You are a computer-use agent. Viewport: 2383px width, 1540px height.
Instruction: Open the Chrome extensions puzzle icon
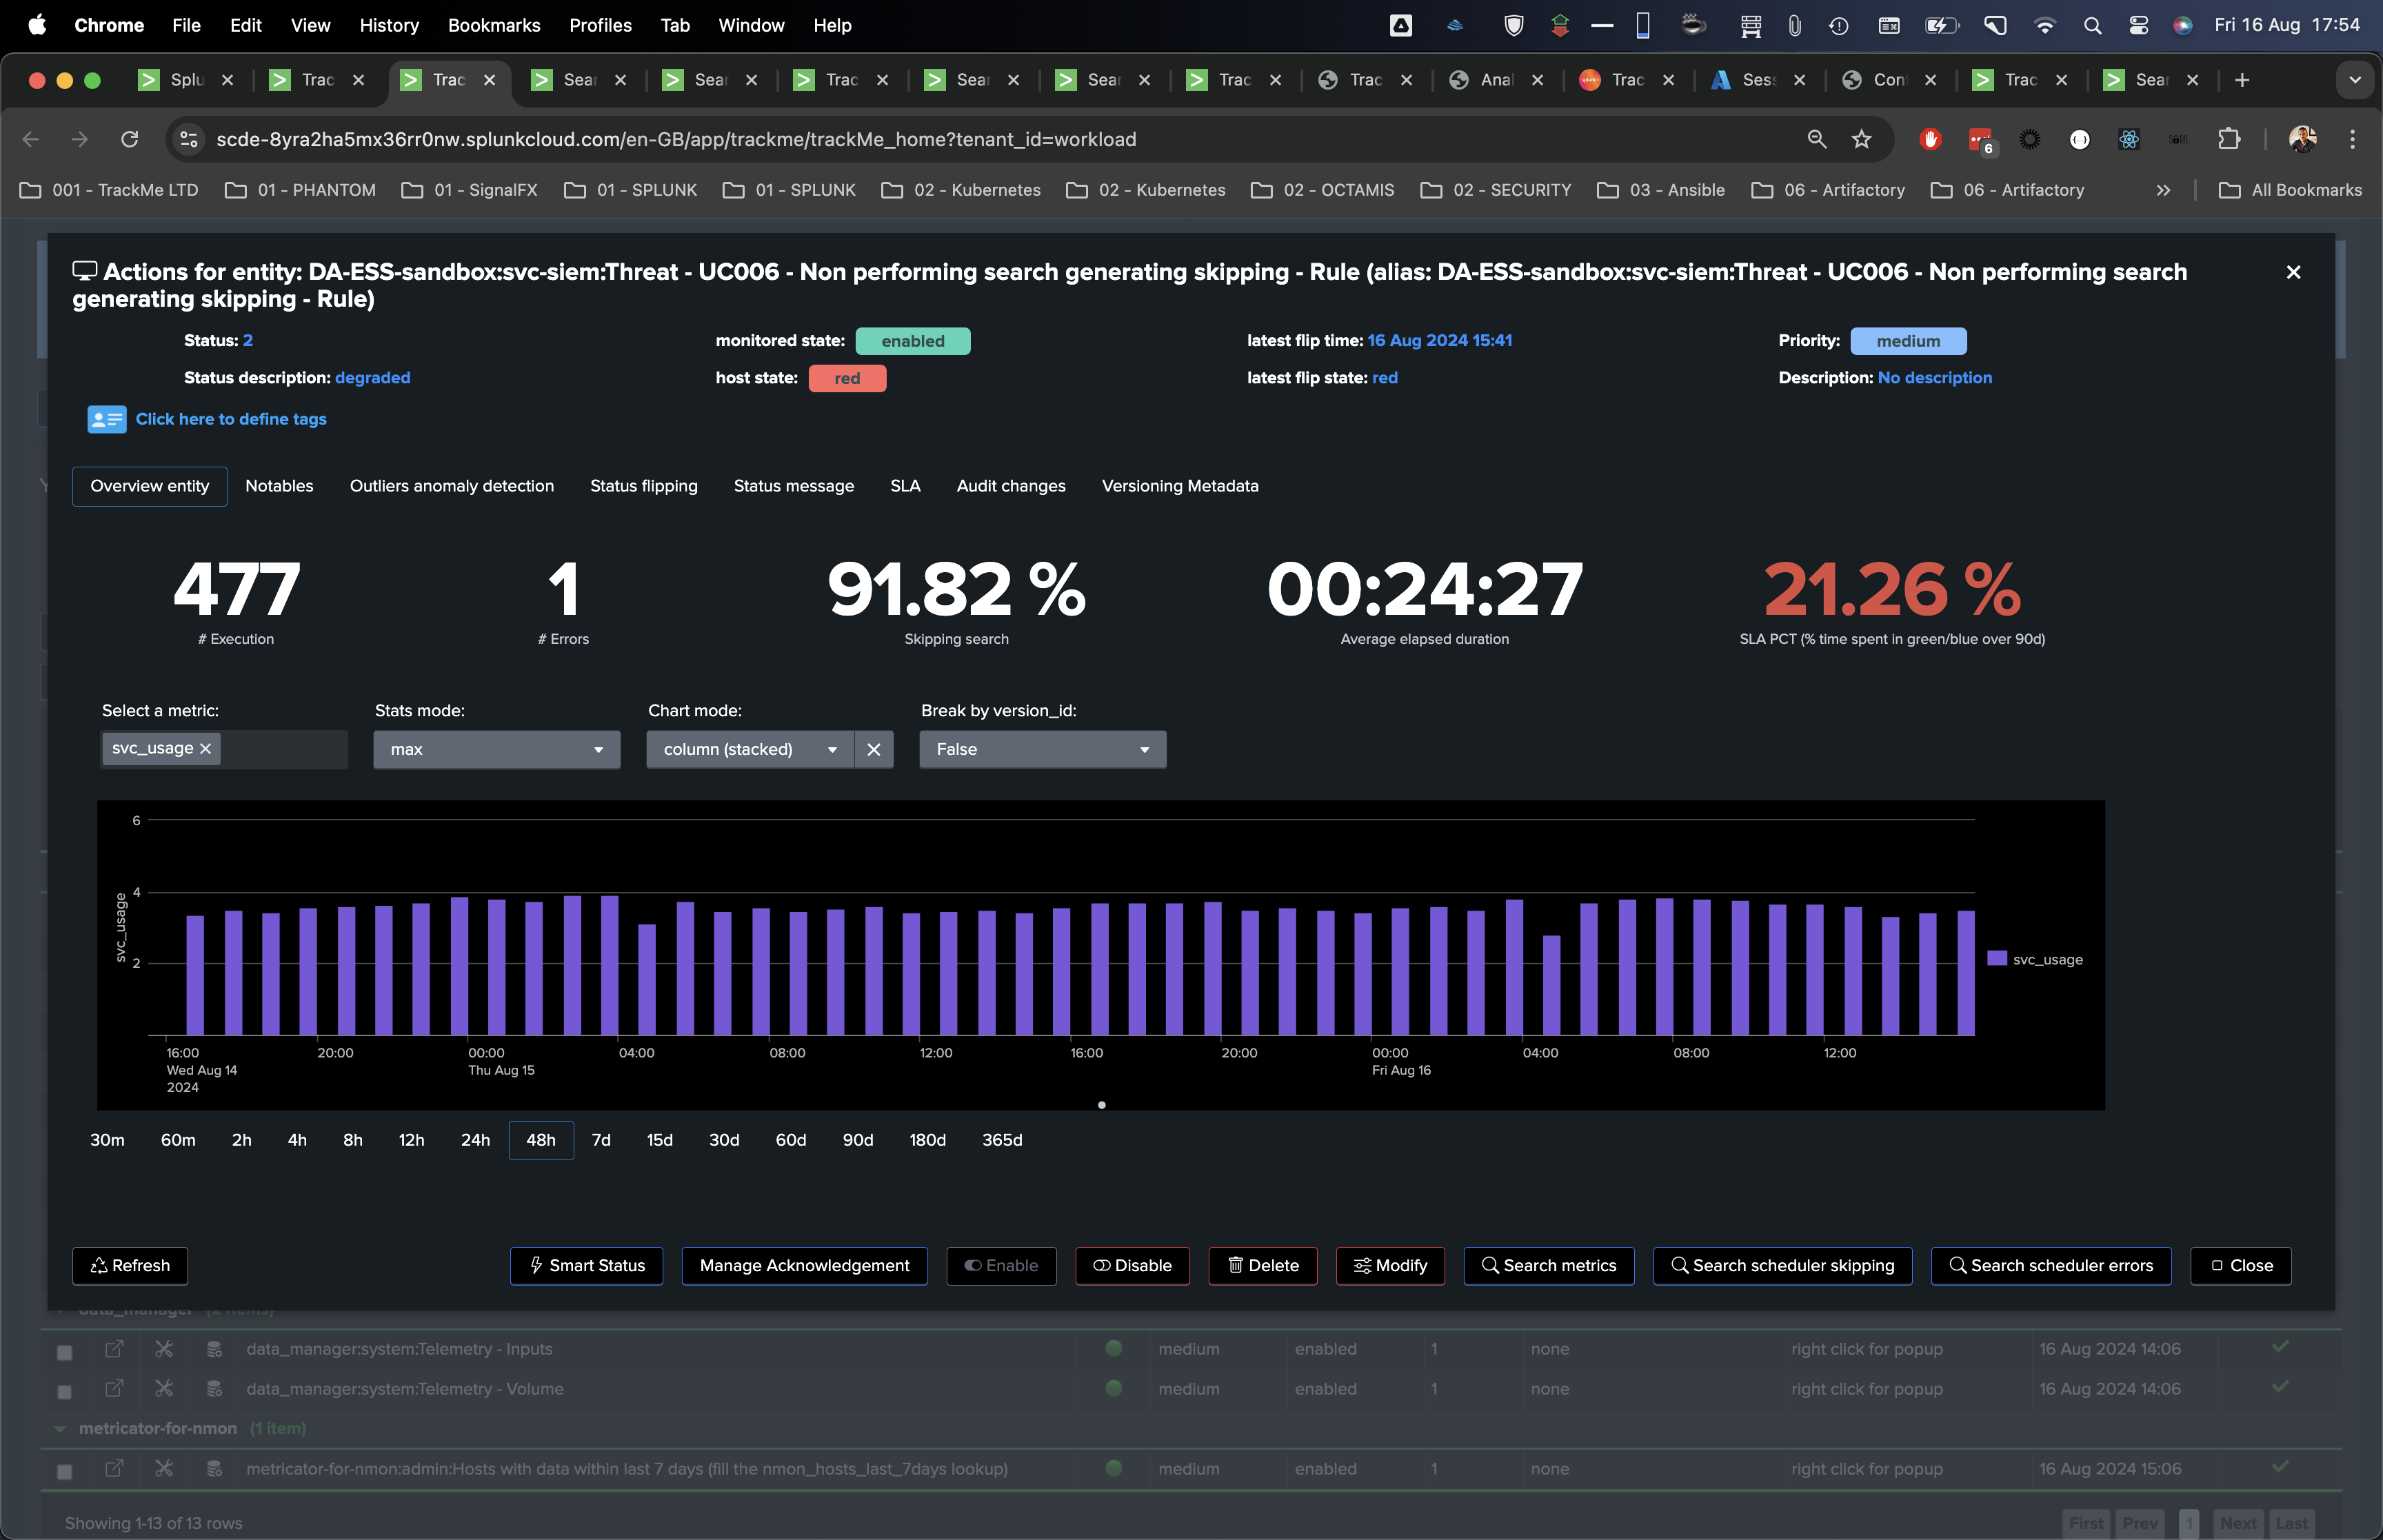[x=2228, y=139]
